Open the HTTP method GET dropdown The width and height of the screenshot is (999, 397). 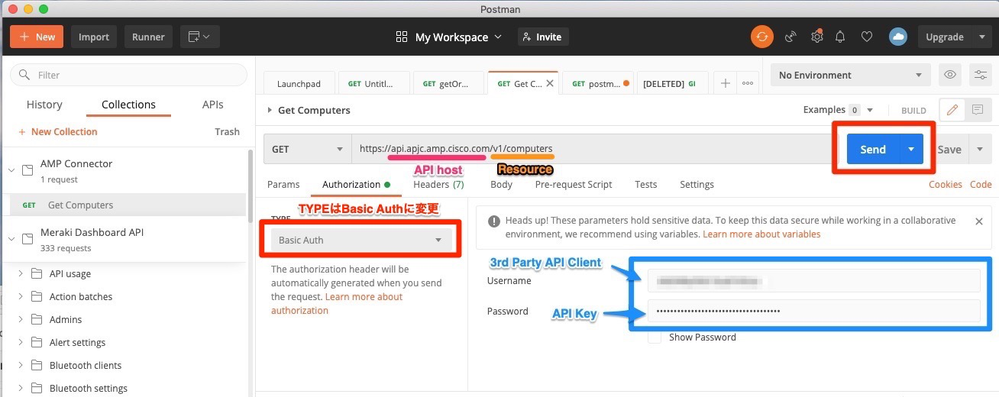click(x=306, y=149)
